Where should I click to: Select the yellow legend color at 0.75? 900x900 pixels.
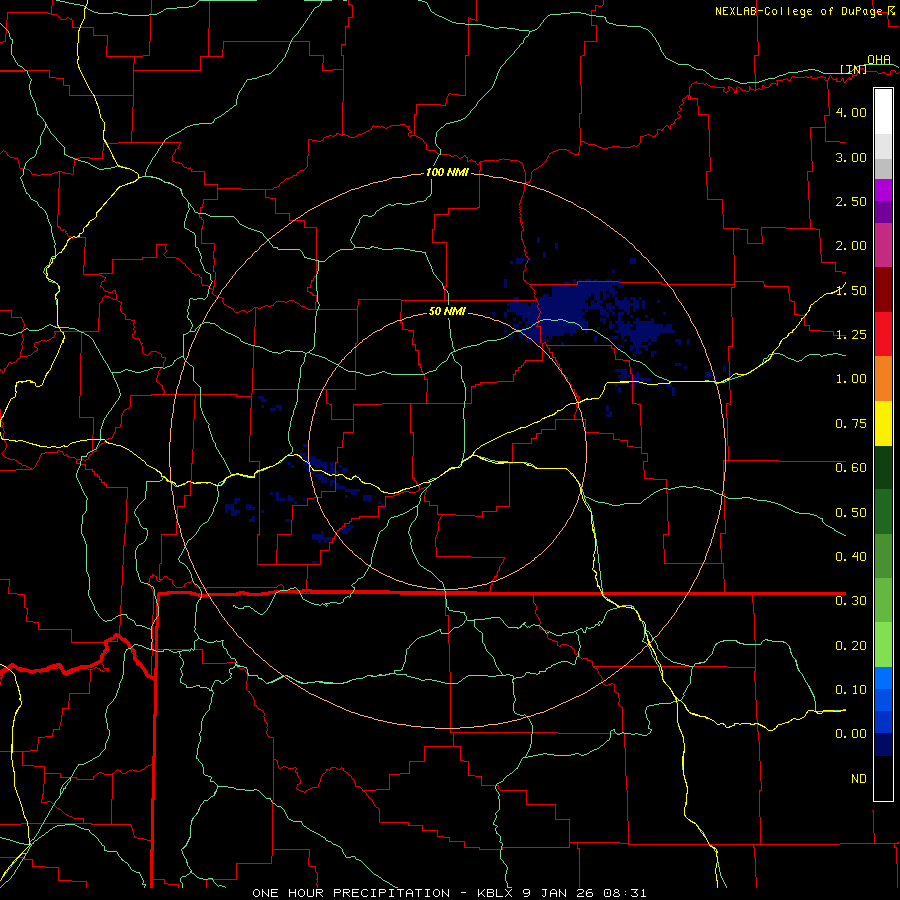click(883, 423)
